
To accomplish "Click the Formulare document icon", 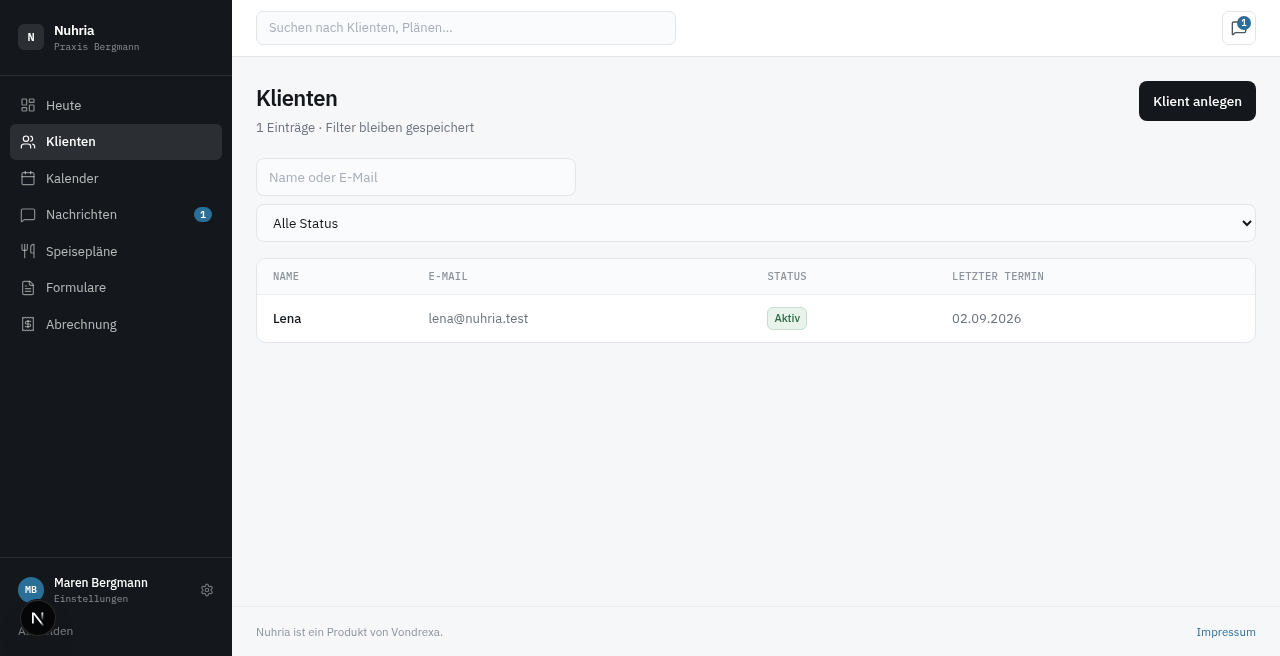I will 28,288.
